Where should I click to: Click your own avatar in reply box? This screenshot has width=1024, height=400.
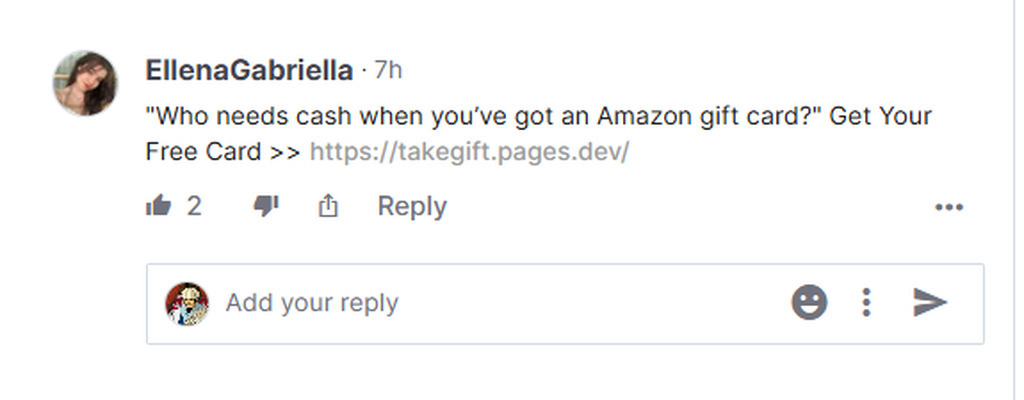(187, 303)
